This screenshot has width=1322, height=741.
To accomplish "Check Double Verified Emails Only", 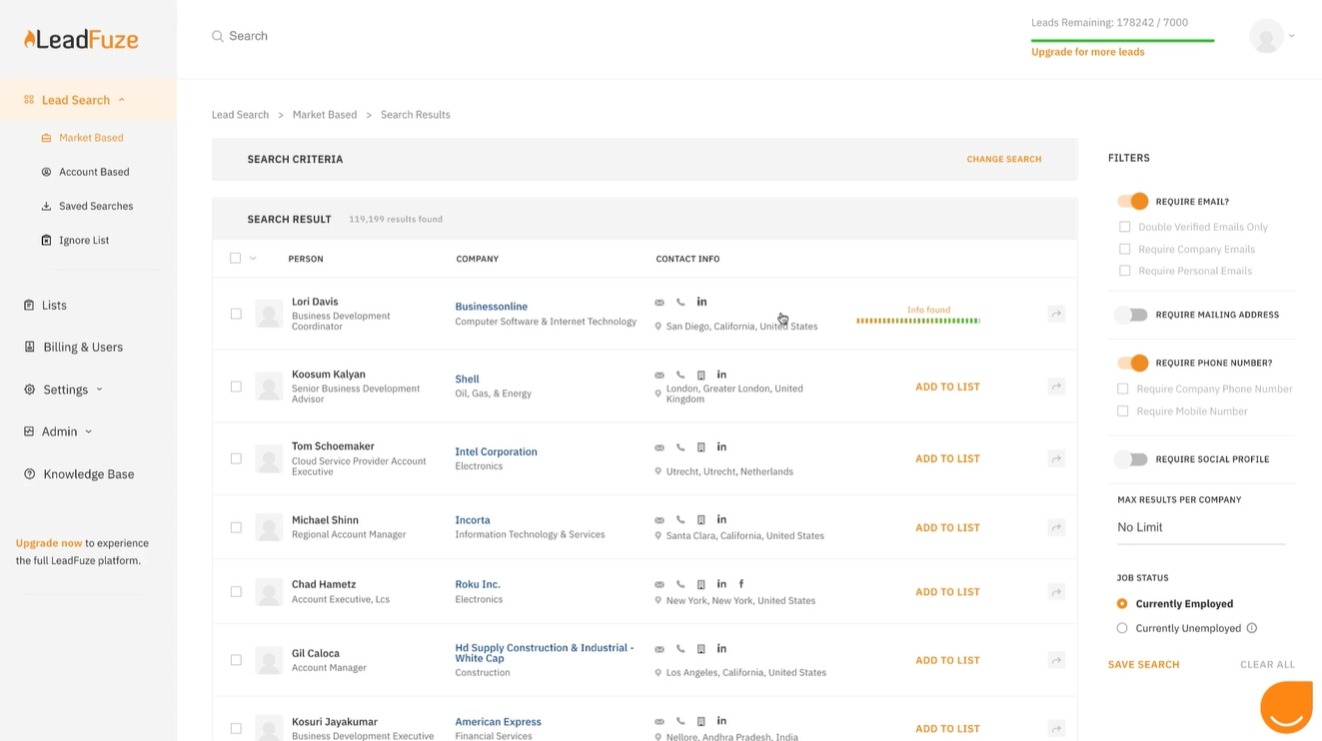I will point(1125,227).
